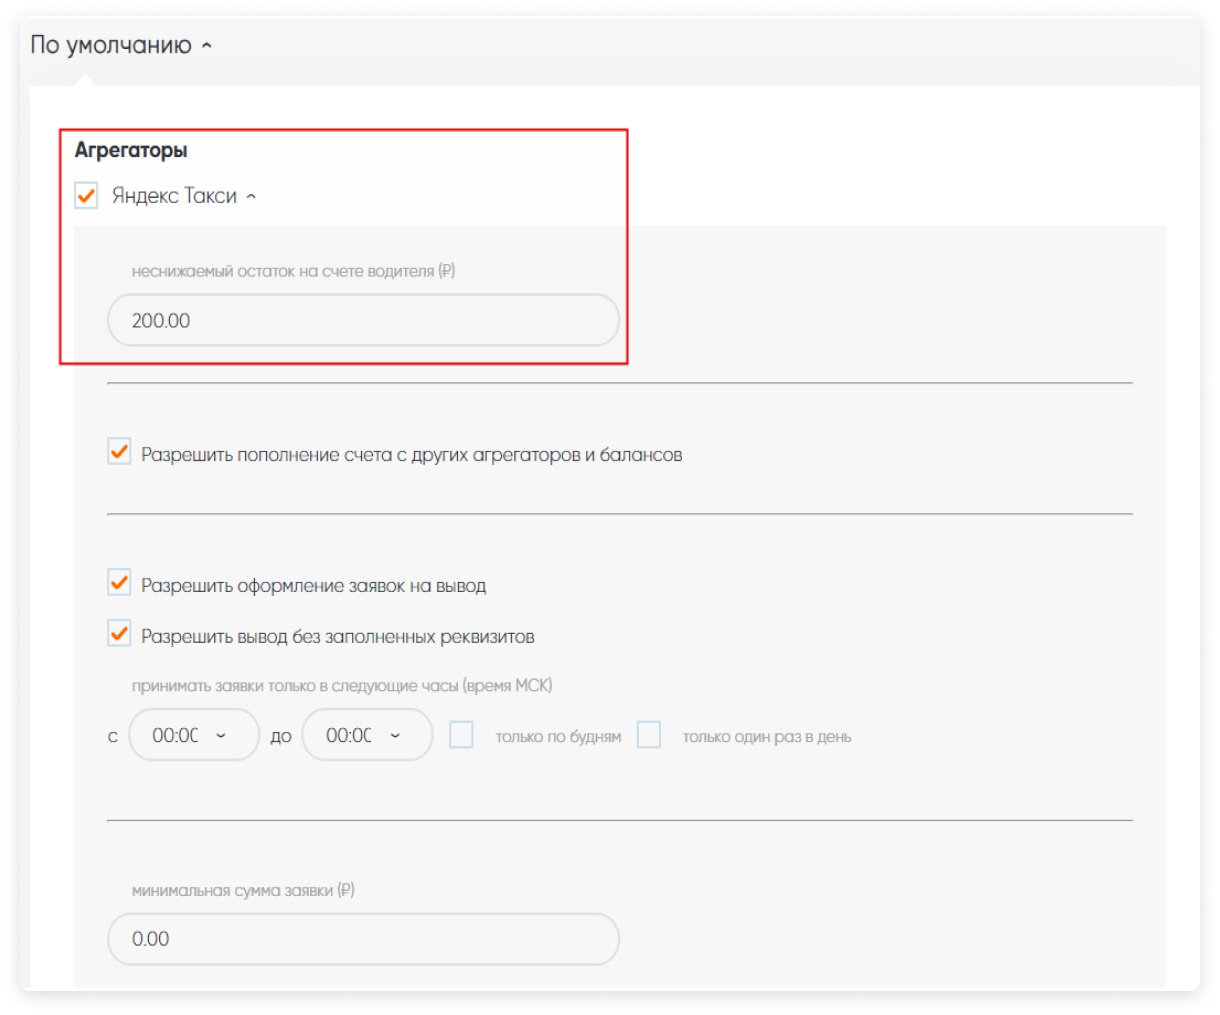The image size is (1220, 1015).
Task: Click the chevron inside the end time selector
Action: [395, 736]
